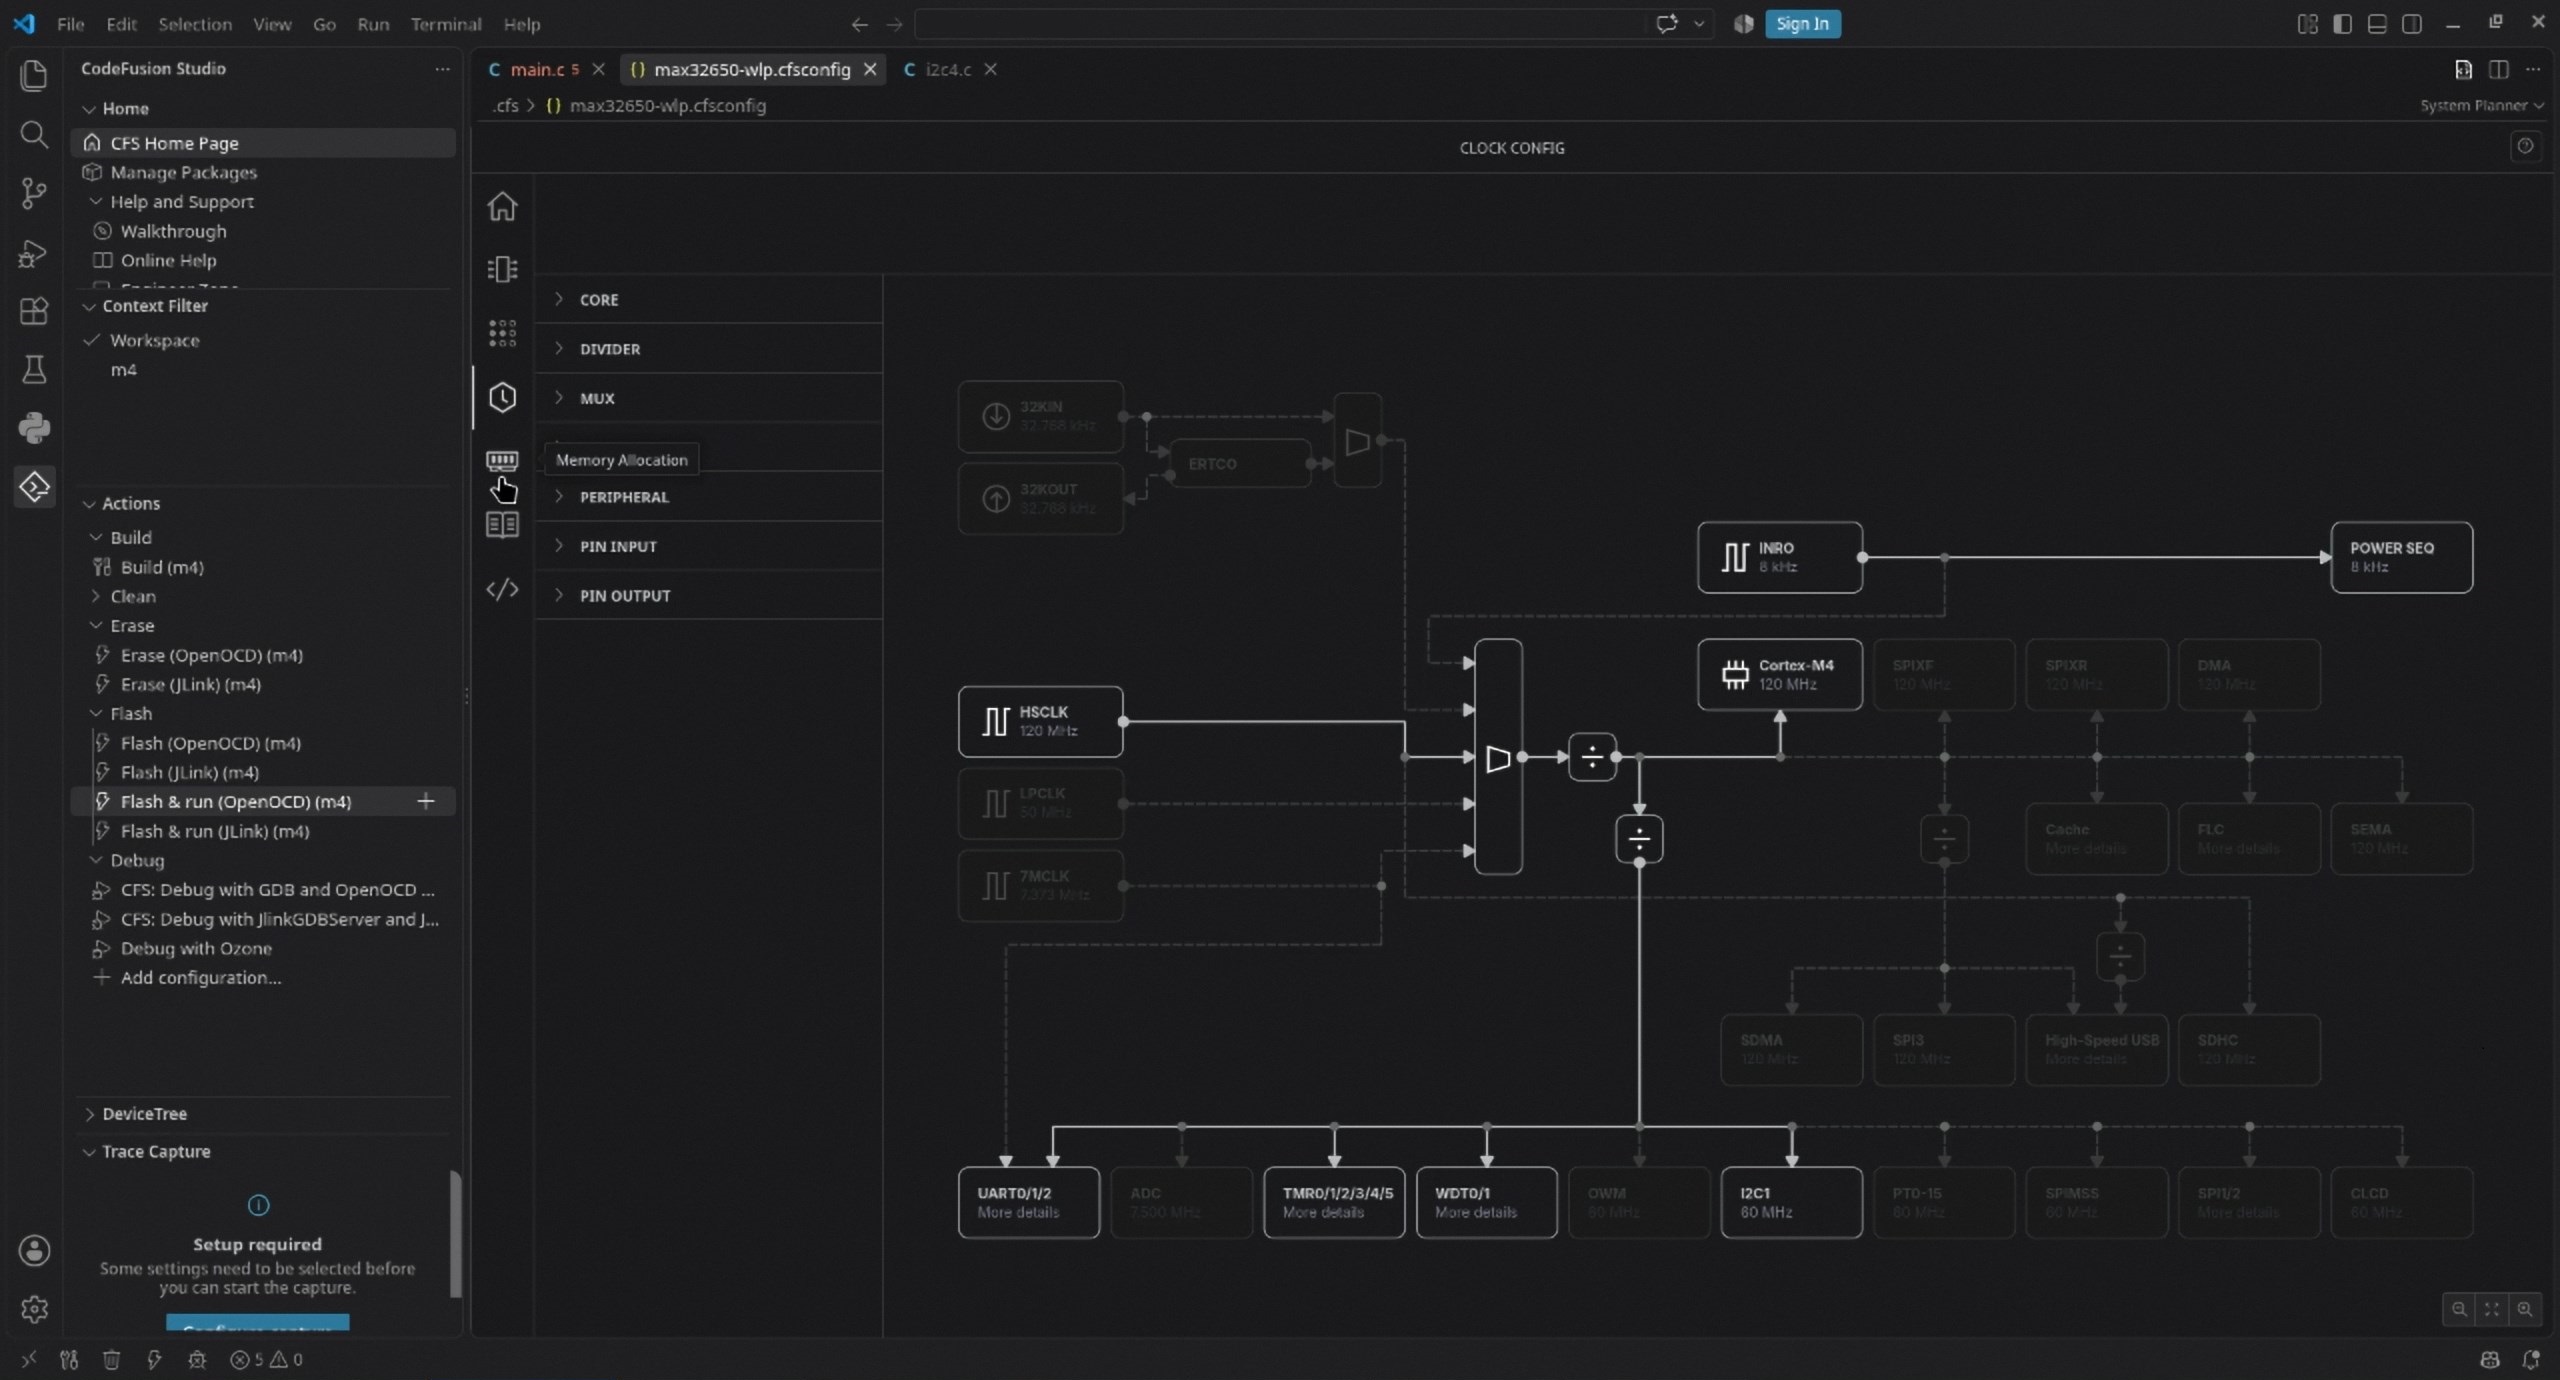Toggle Workspace context filter check
Image resolution: width=2560 pixels, height=1380 pixels.
92,340
